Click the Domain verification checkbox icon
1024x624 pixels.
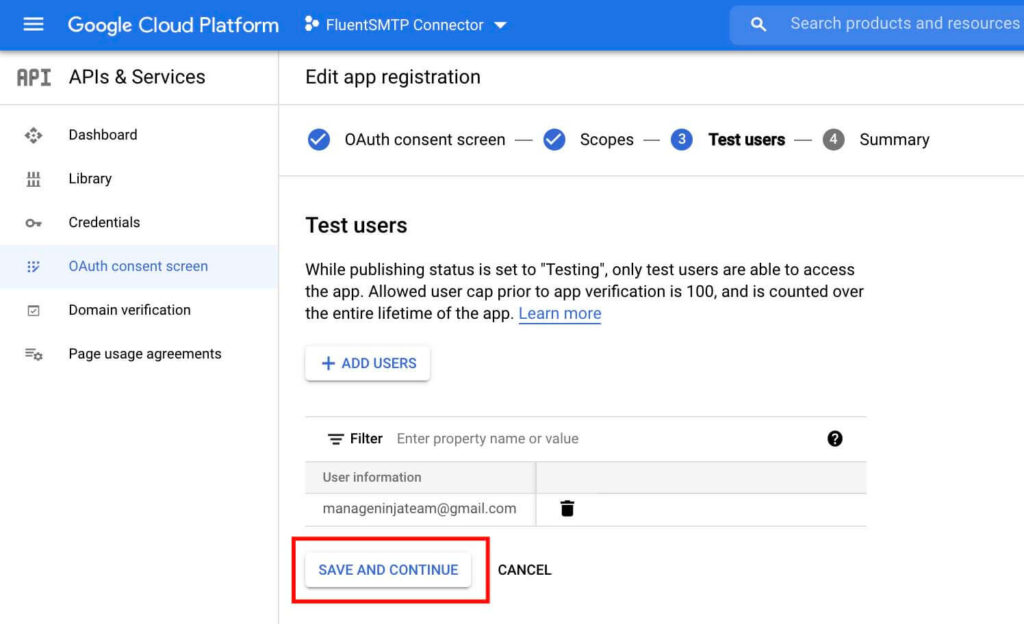click(33, 311)
